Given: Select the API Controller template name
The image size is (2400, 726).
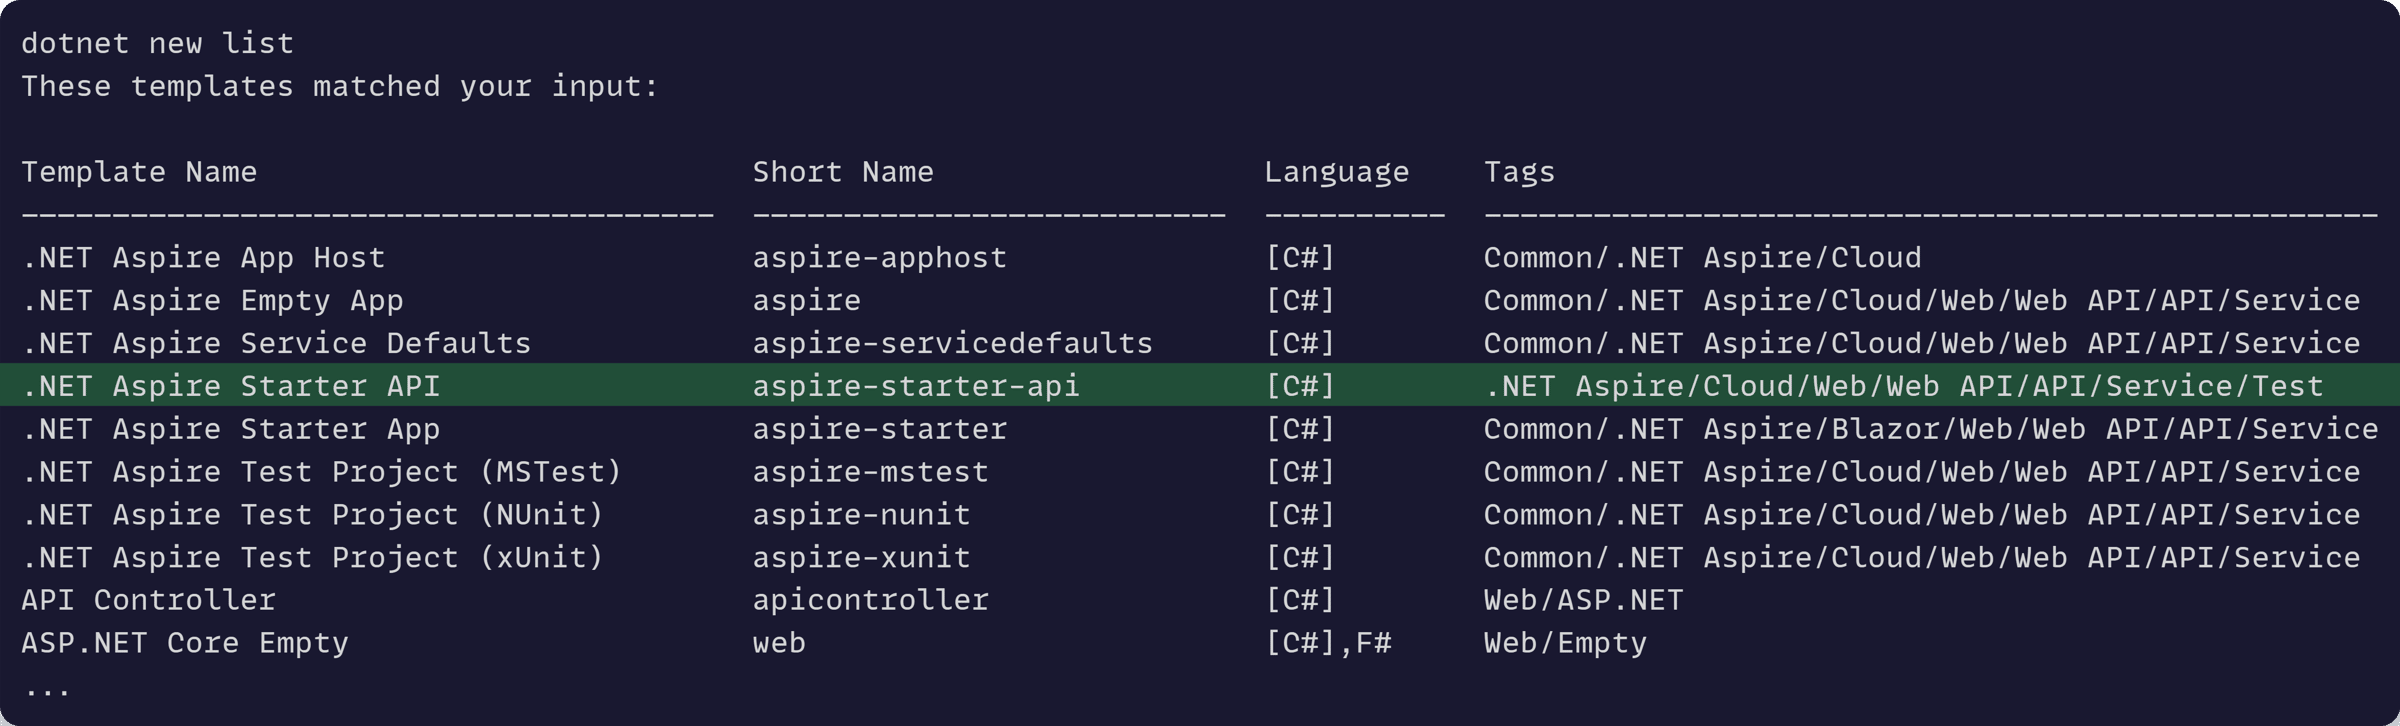Looking at the screenshot, I should [x=148, y=600].
